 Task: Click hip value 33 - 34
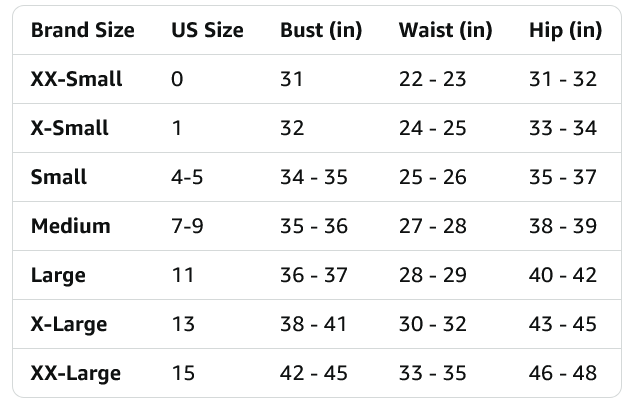tap(563, 128)
